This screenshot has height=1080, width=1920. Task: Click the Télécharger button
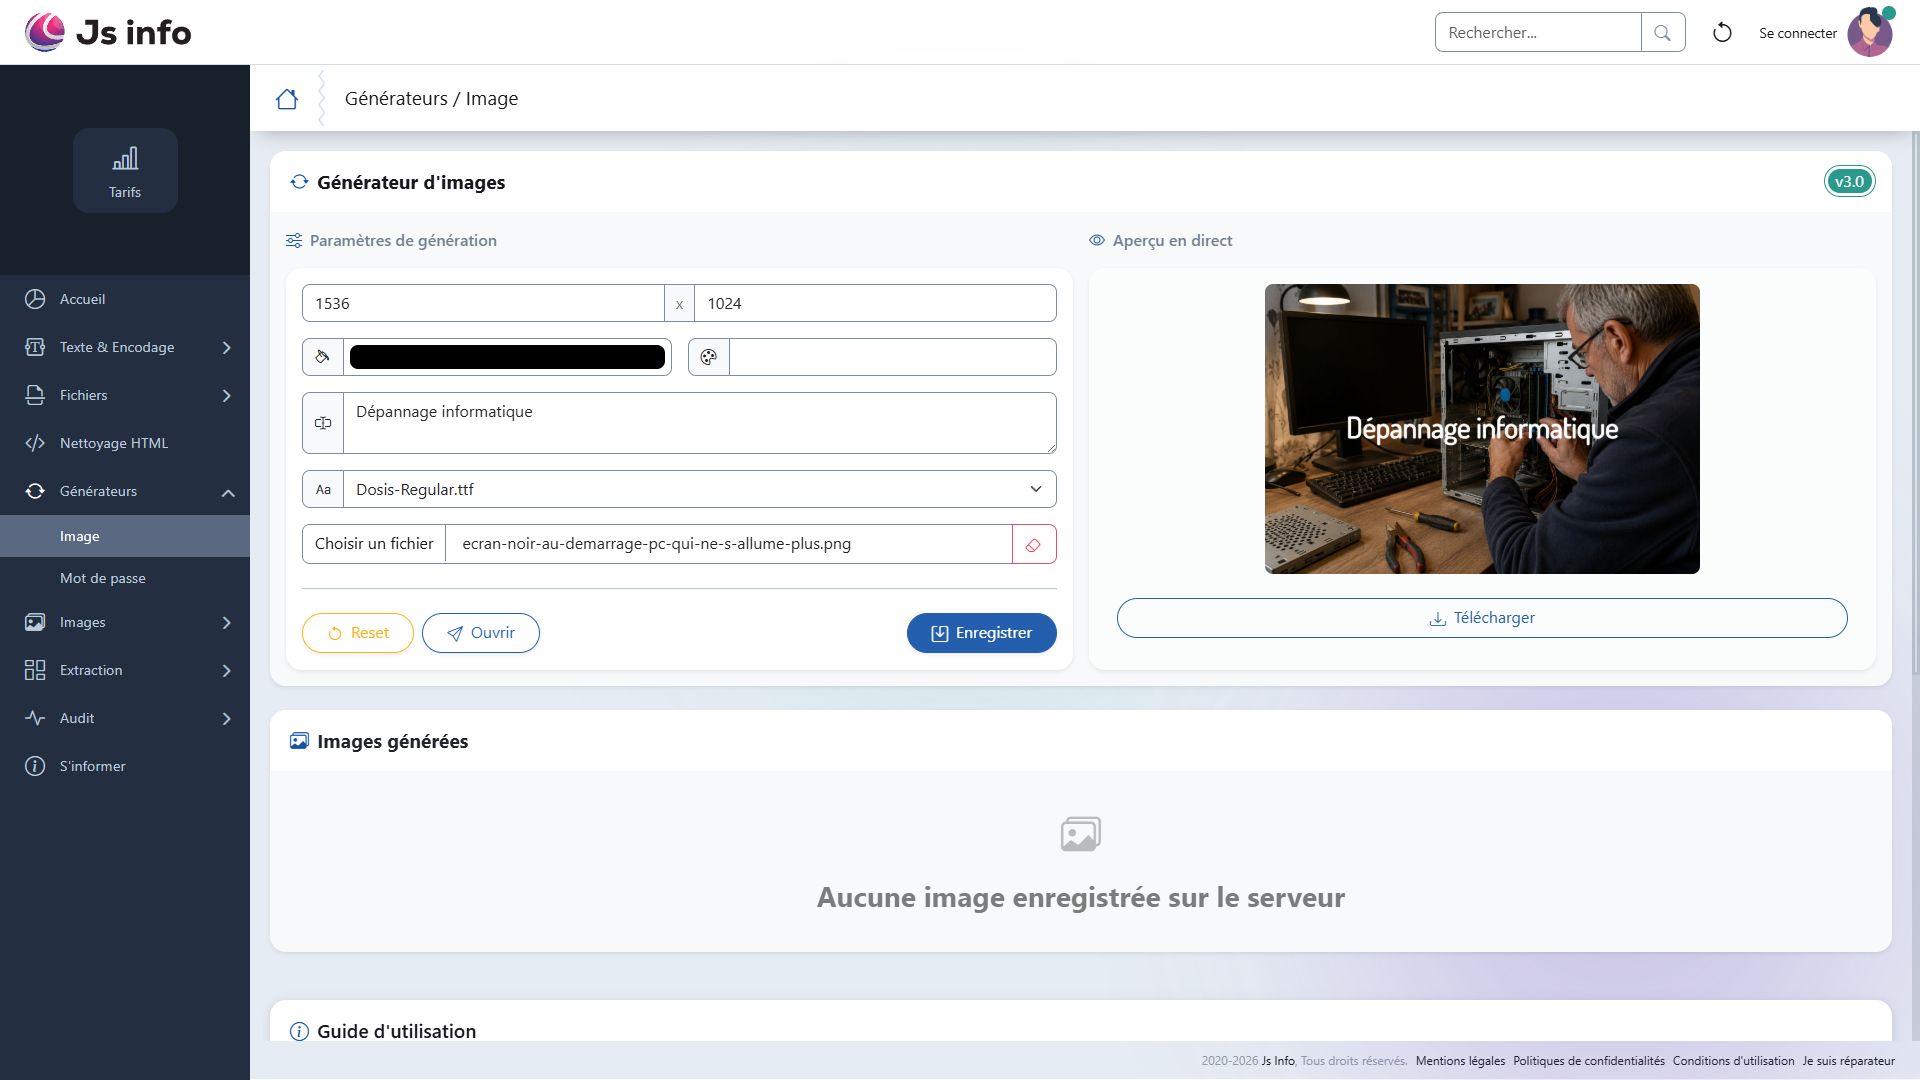tap(1482, 618)
